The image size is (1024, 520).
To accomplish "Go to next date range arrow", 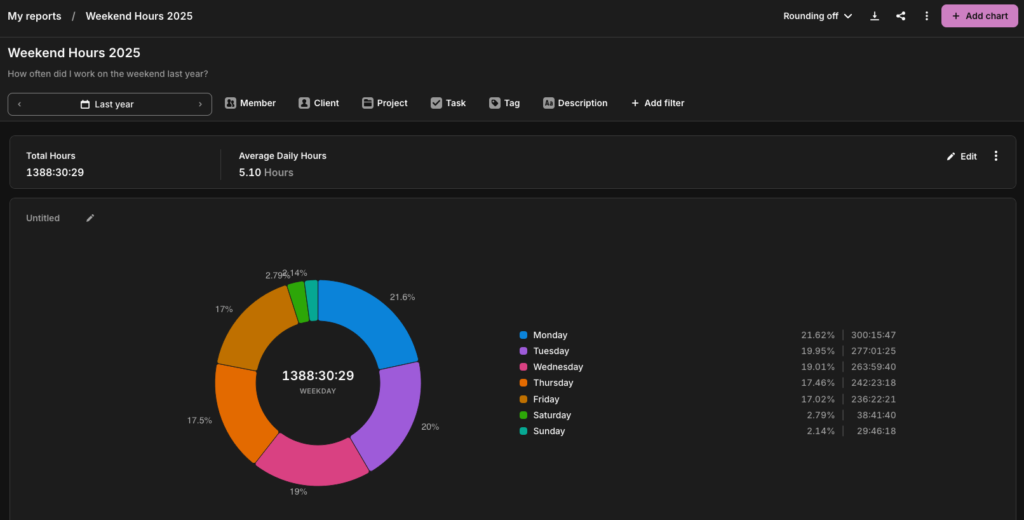I will coord(200,104).
